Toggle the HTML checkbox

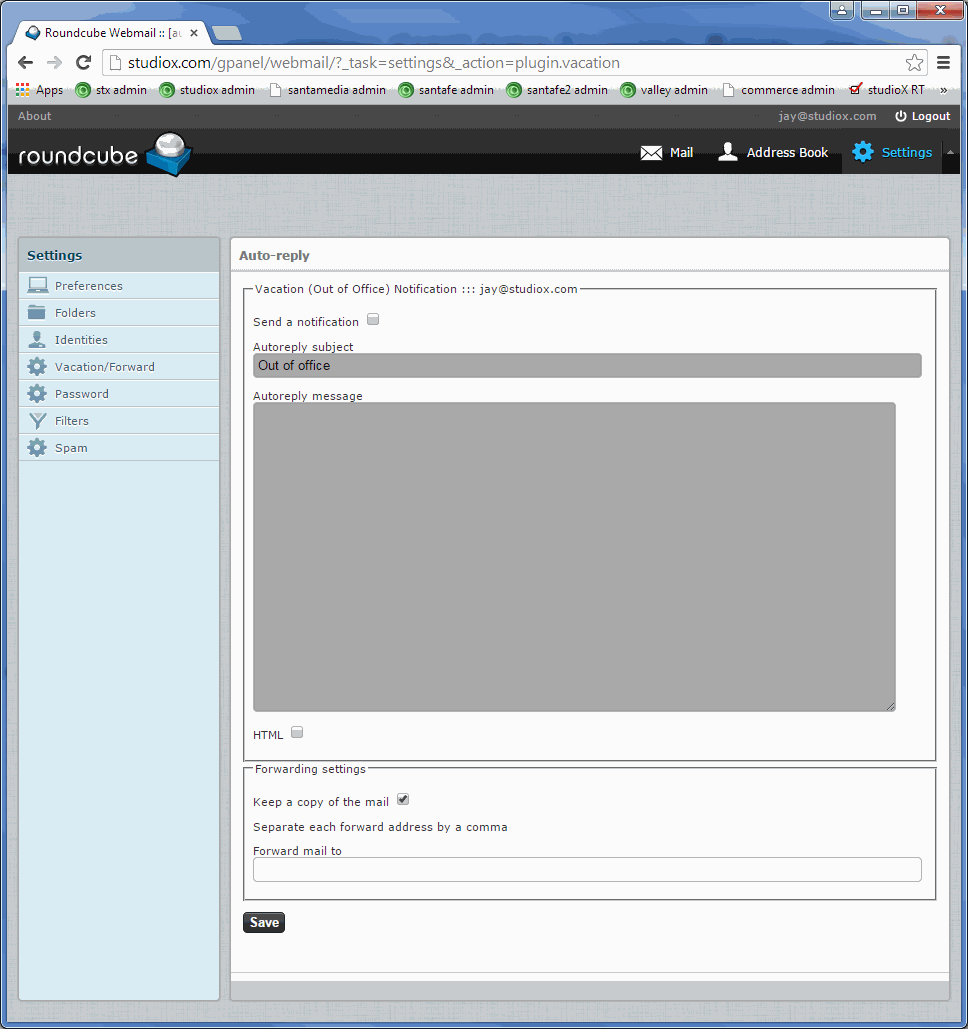tap(297, 732)
